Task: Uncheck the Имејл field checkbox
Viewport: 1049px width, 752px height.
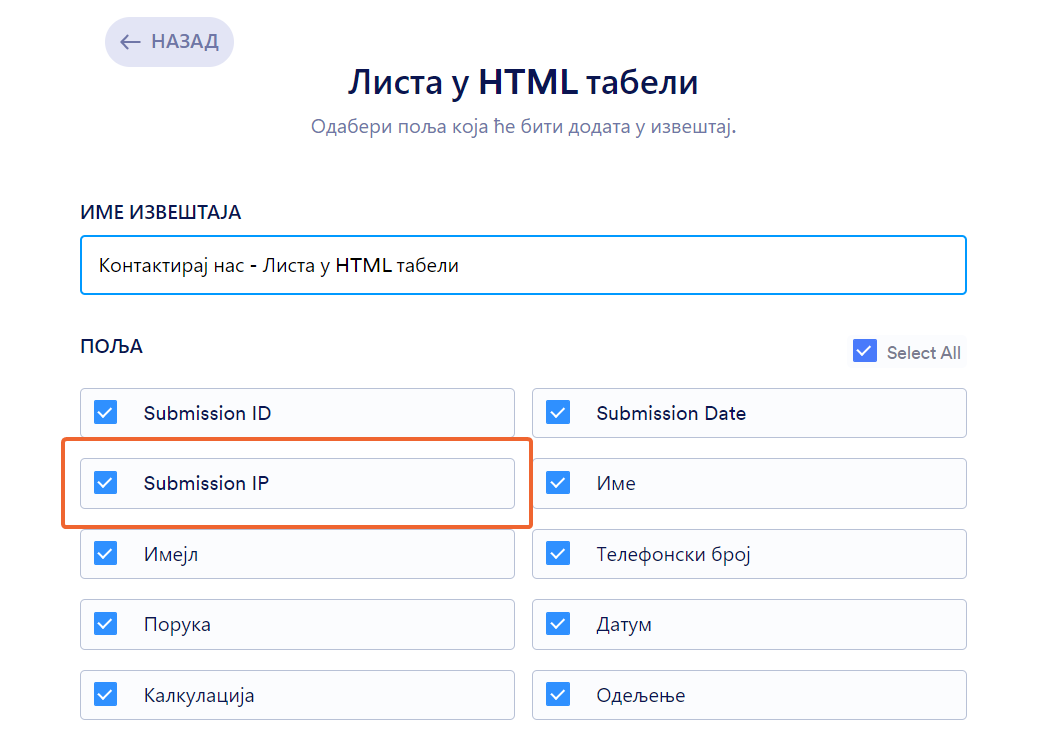Action: coord(106,554)
